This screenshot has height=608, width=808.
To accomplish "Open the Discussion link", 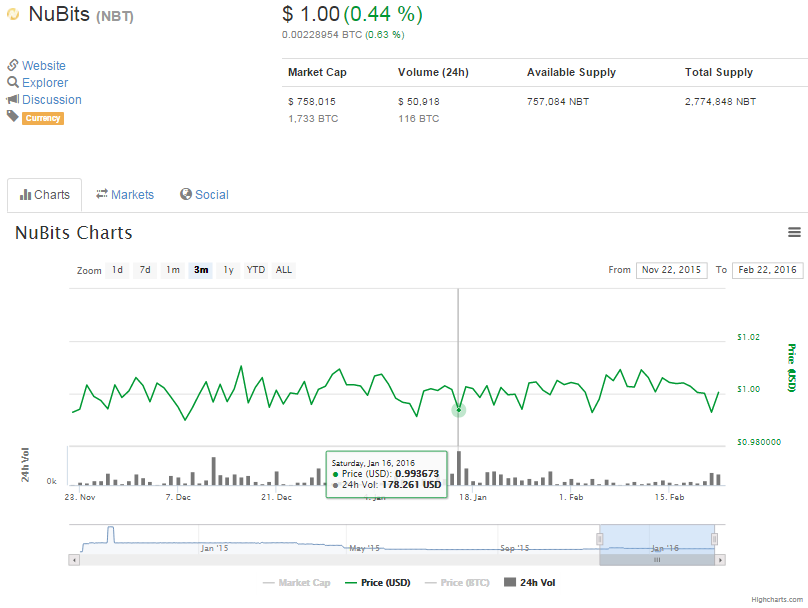I will click(52, 99).
